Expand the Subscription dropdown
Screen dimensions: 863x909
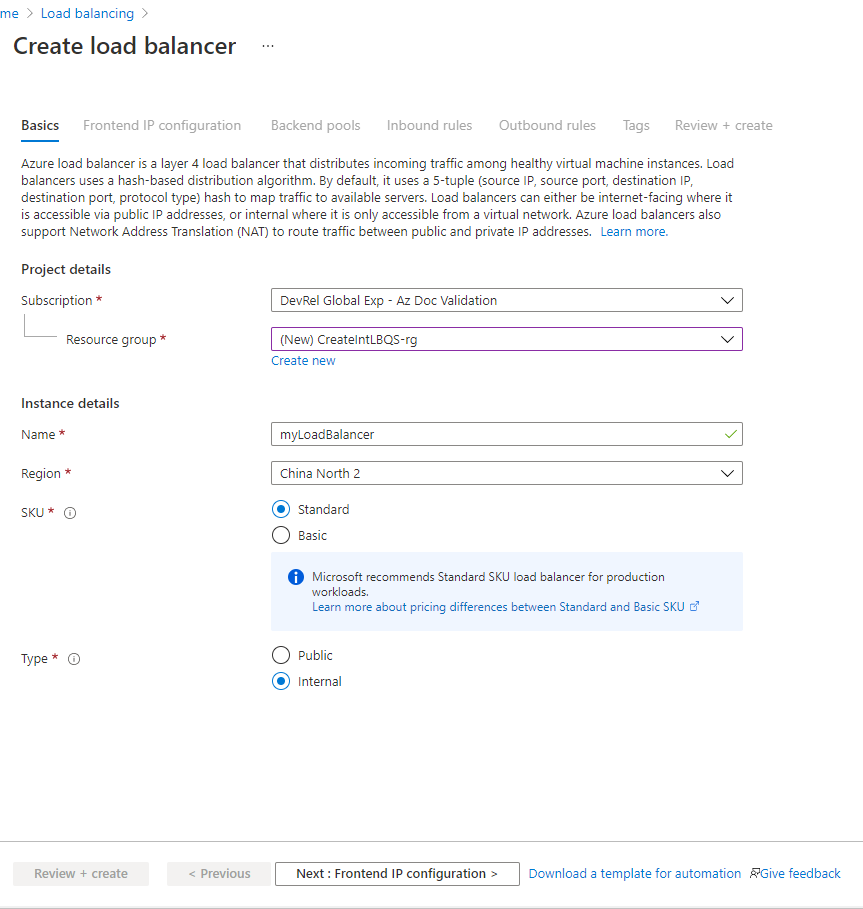[x=506, y=300]
